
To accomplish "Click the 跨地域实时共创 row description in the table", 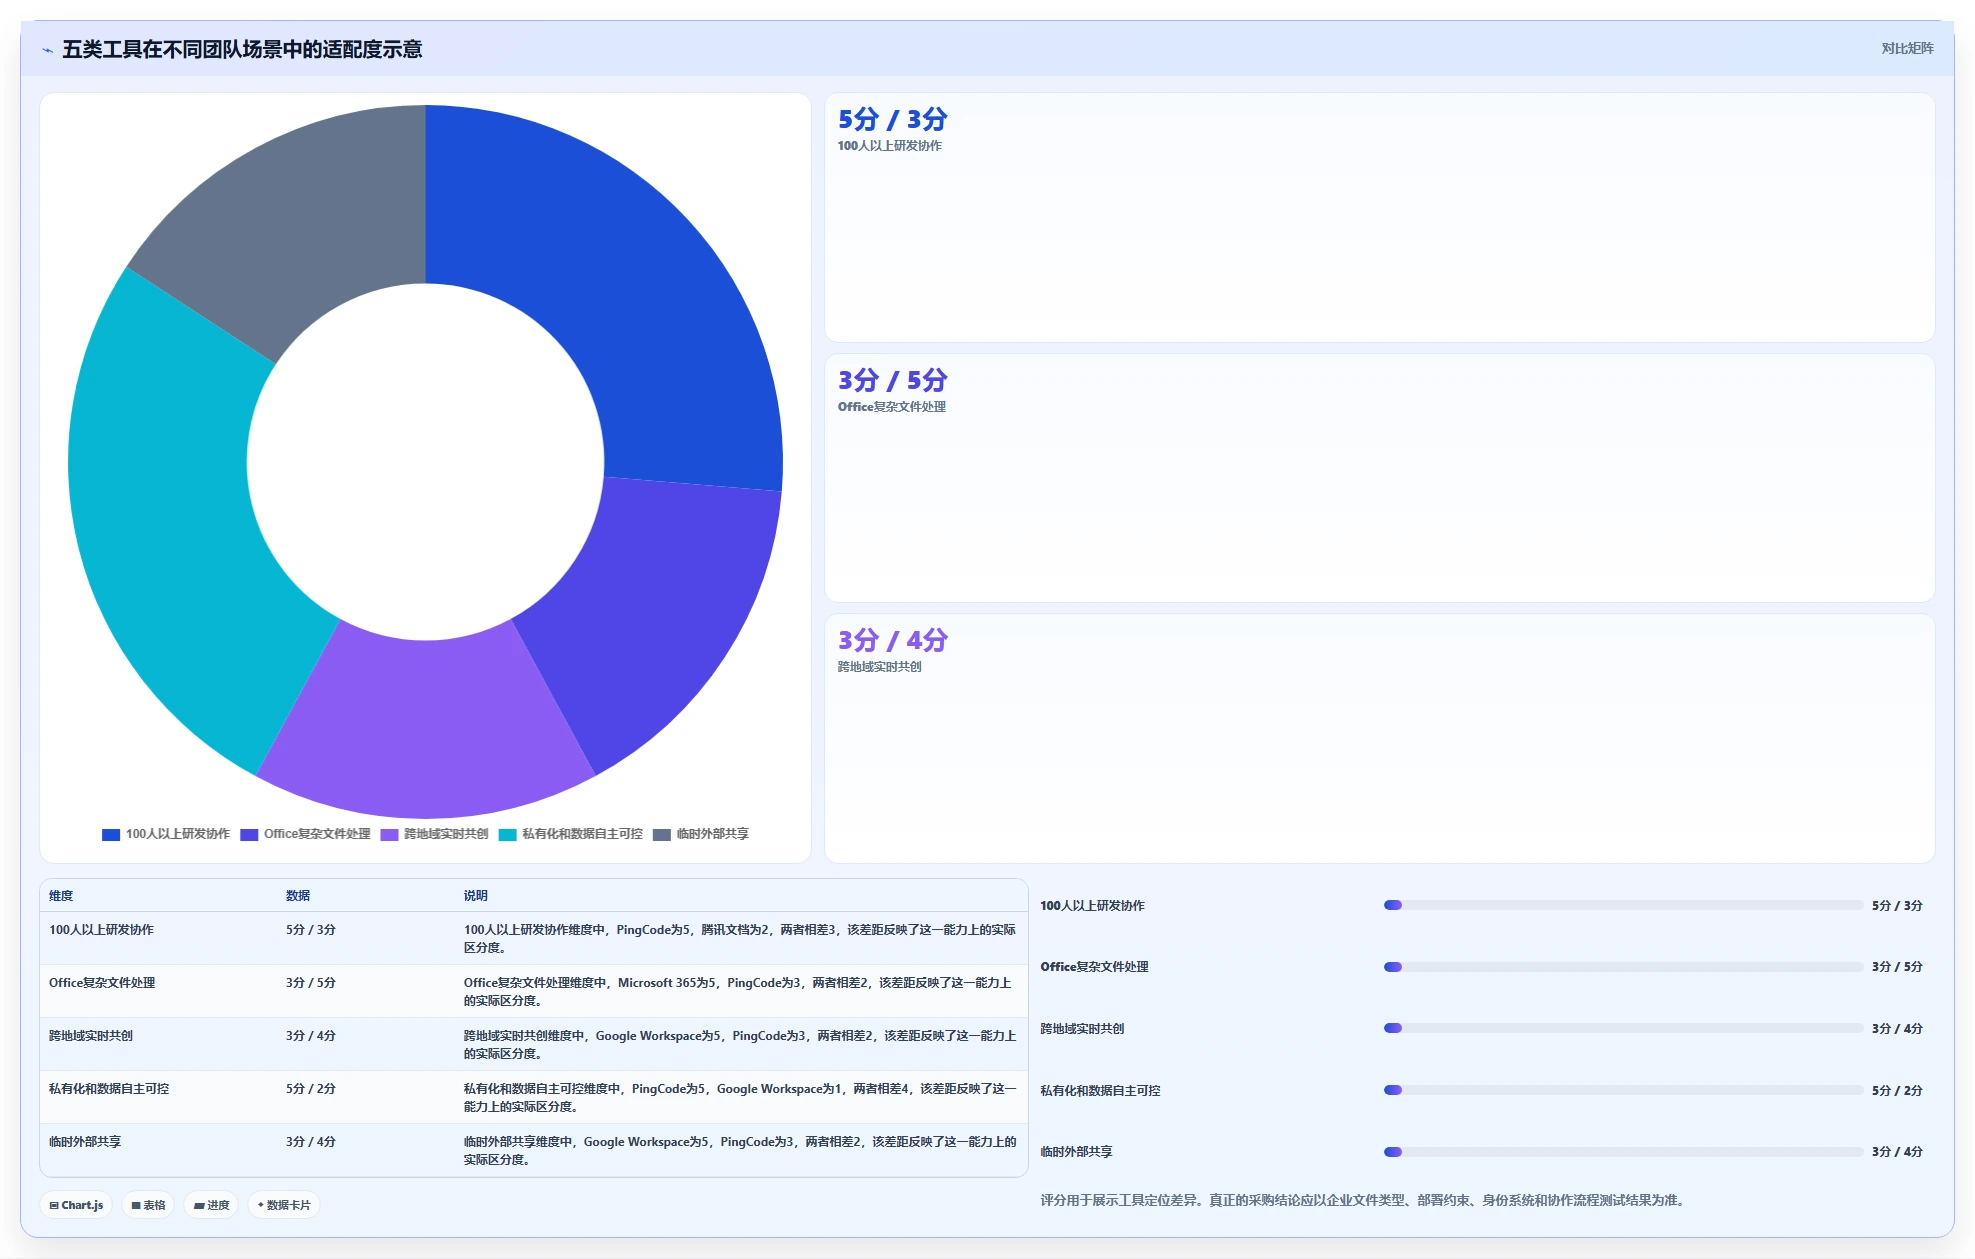I will [740, 1045].
